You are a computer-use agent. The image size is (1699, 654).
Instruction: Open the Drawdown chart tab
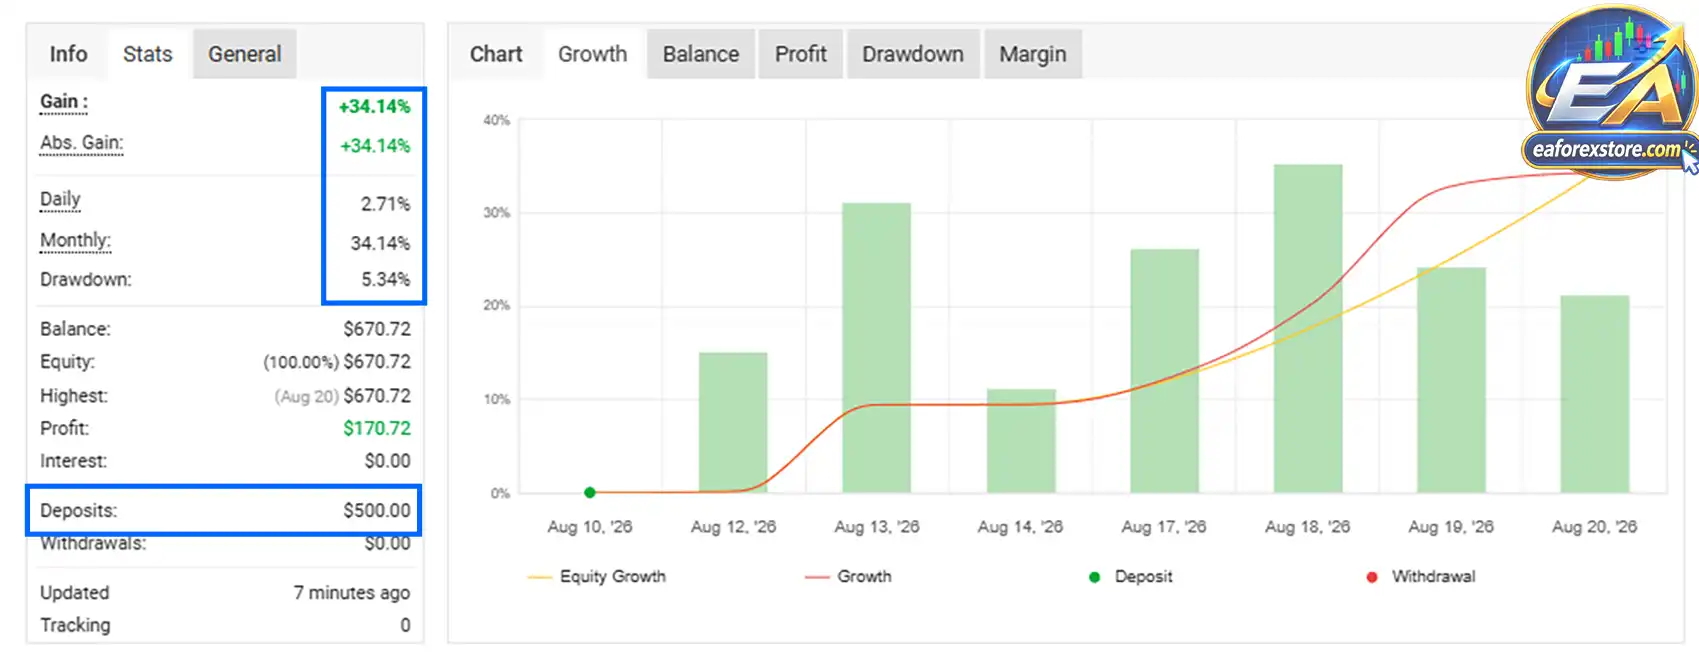(913, 54)
